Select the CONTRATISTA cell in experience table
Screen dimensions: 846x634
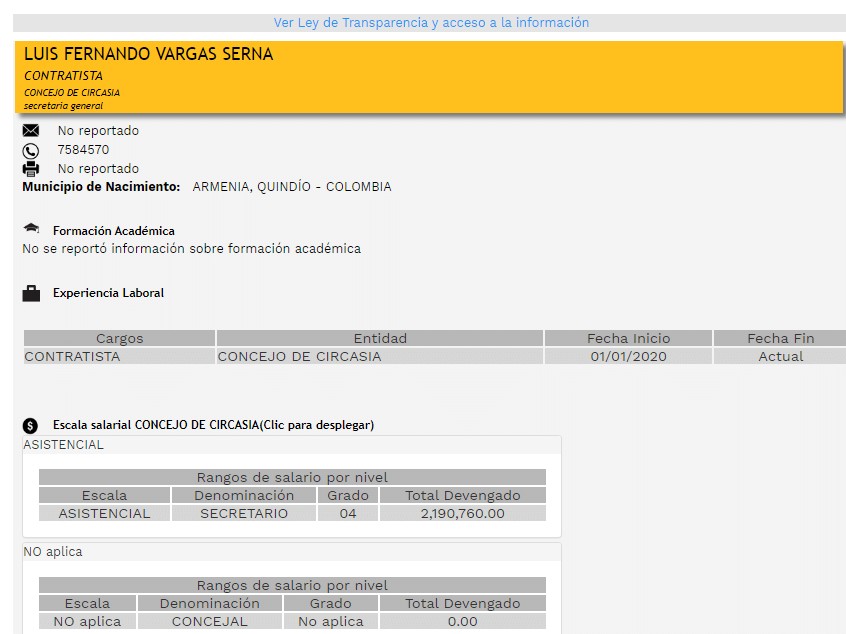click(119, 356)
